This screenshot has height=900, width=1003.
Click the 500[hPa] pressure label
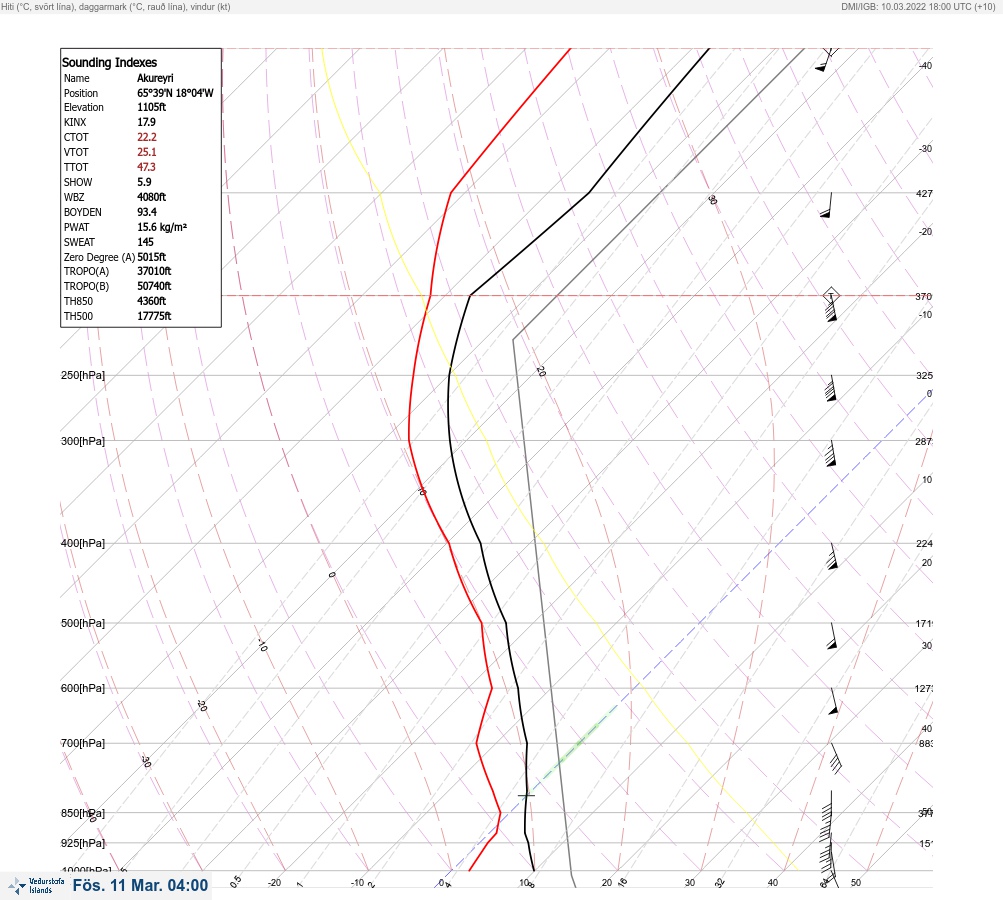coord(83,624)
